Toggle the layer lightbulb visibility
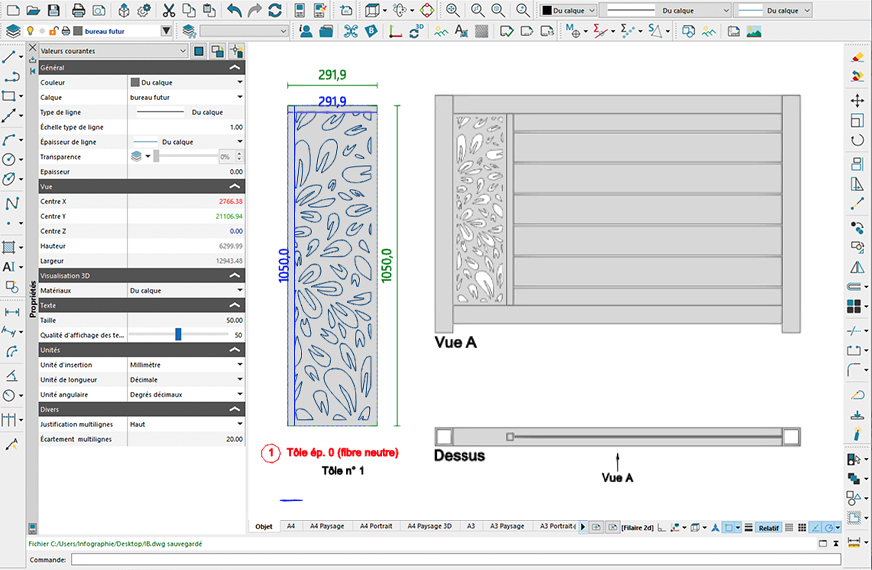Viewport: 872px width, 570px height. pyautogui.click(x=30, y=31)
